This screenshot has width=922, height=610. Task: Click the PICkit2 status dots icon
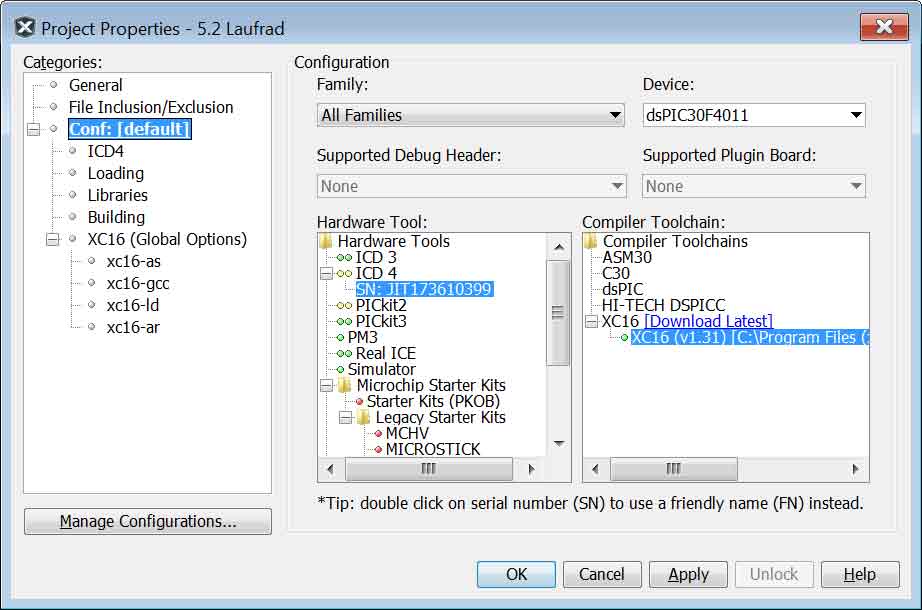pyautogui.click(x=345, y=305)
